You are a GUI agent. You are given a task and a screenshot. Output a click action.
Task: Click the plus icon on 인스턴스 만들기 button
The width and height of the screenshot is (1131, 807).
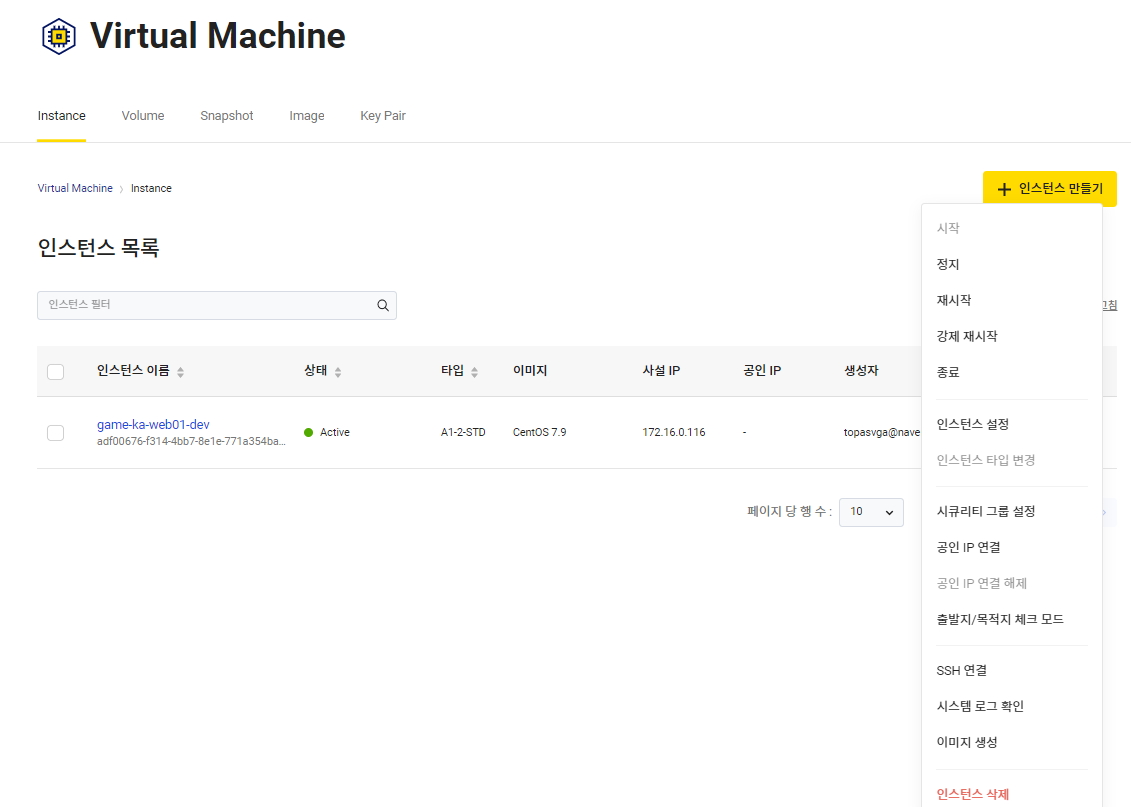(1004, 188)
